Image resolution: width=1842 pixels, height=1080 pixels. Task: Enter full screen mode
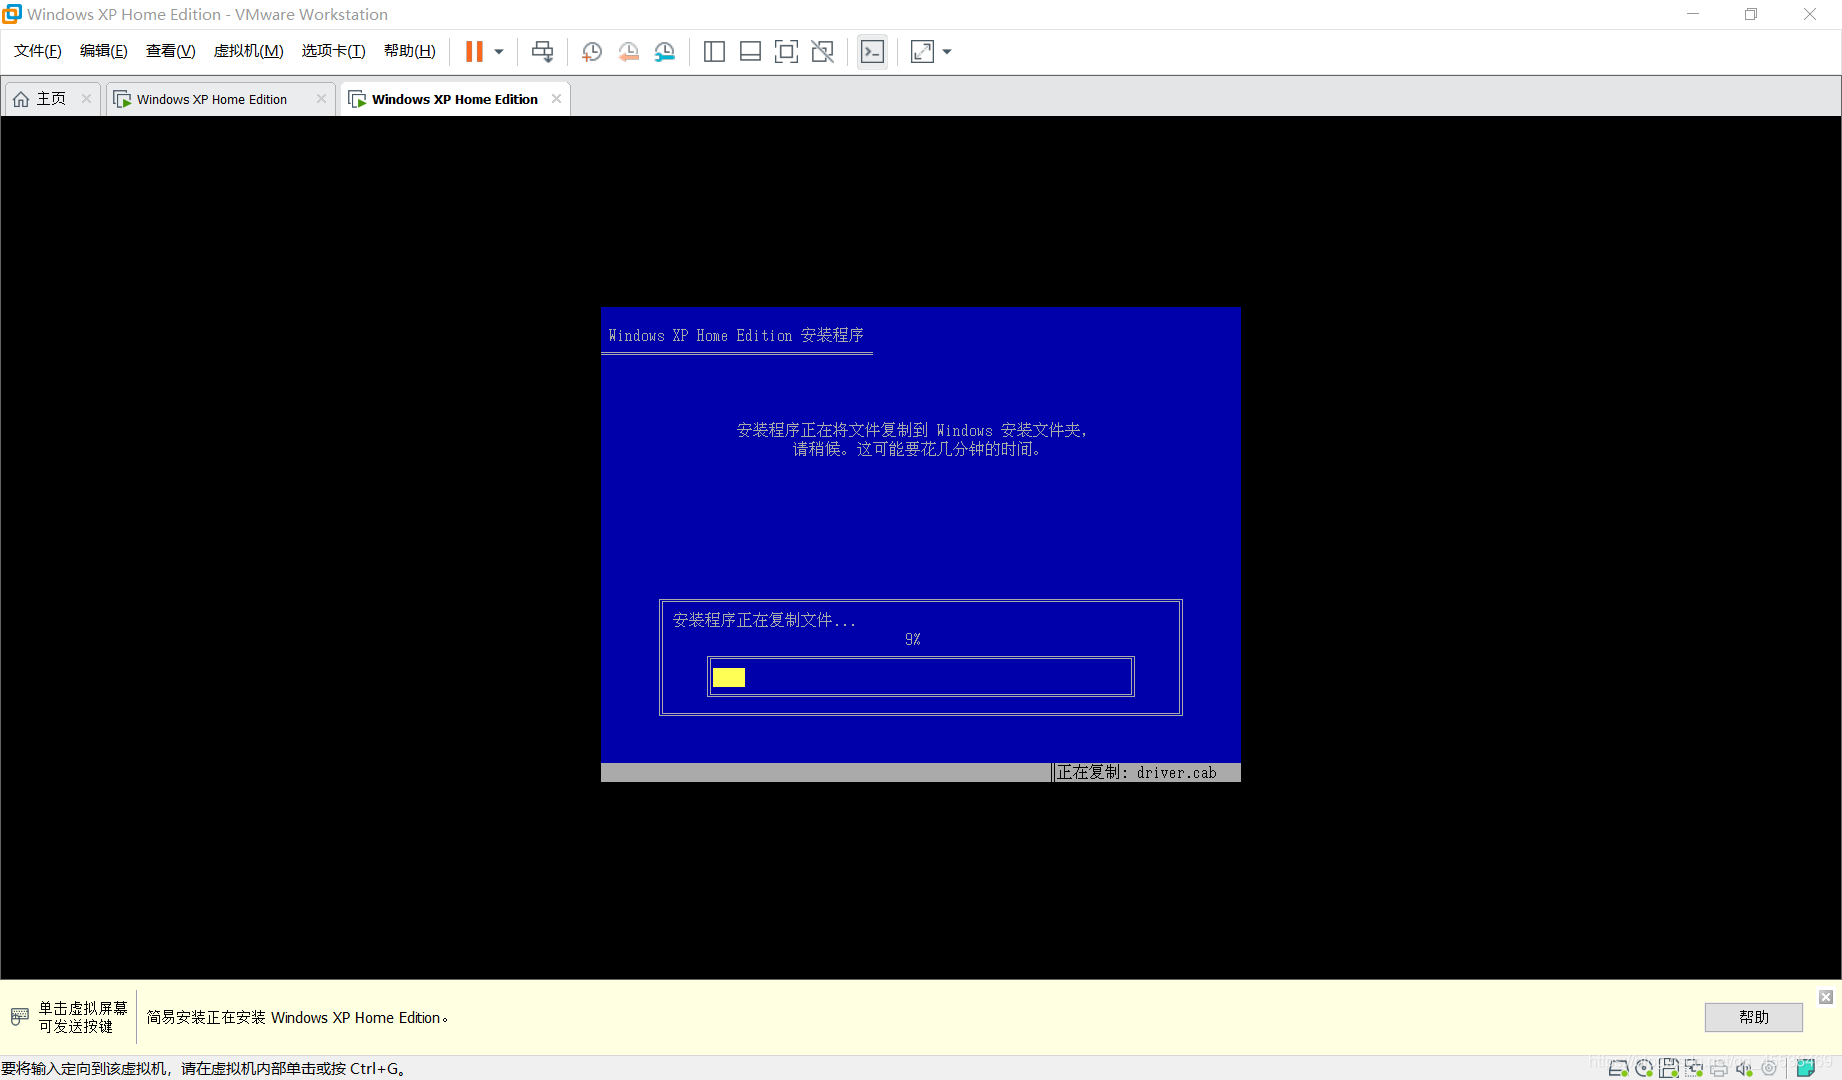[x=786, y=52]
